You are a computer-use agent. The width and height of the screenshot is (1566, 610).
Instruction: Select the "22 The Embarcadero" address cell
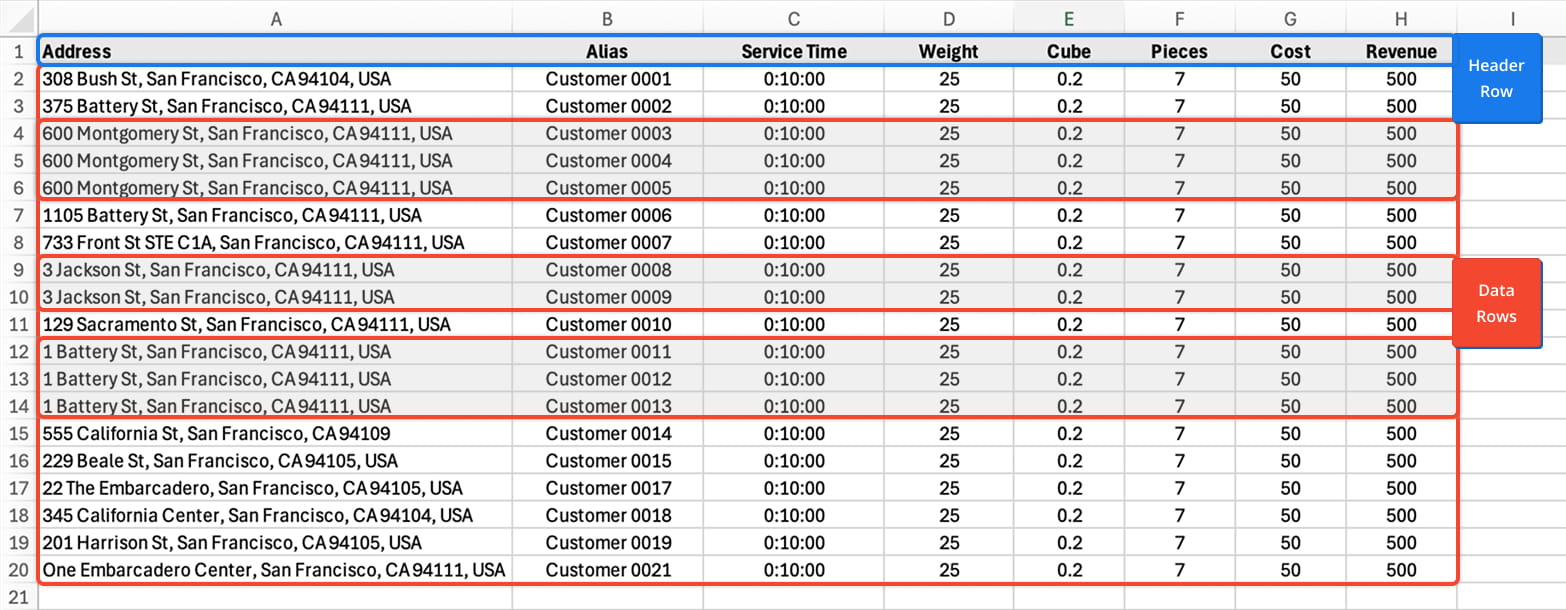coord(252,488)
